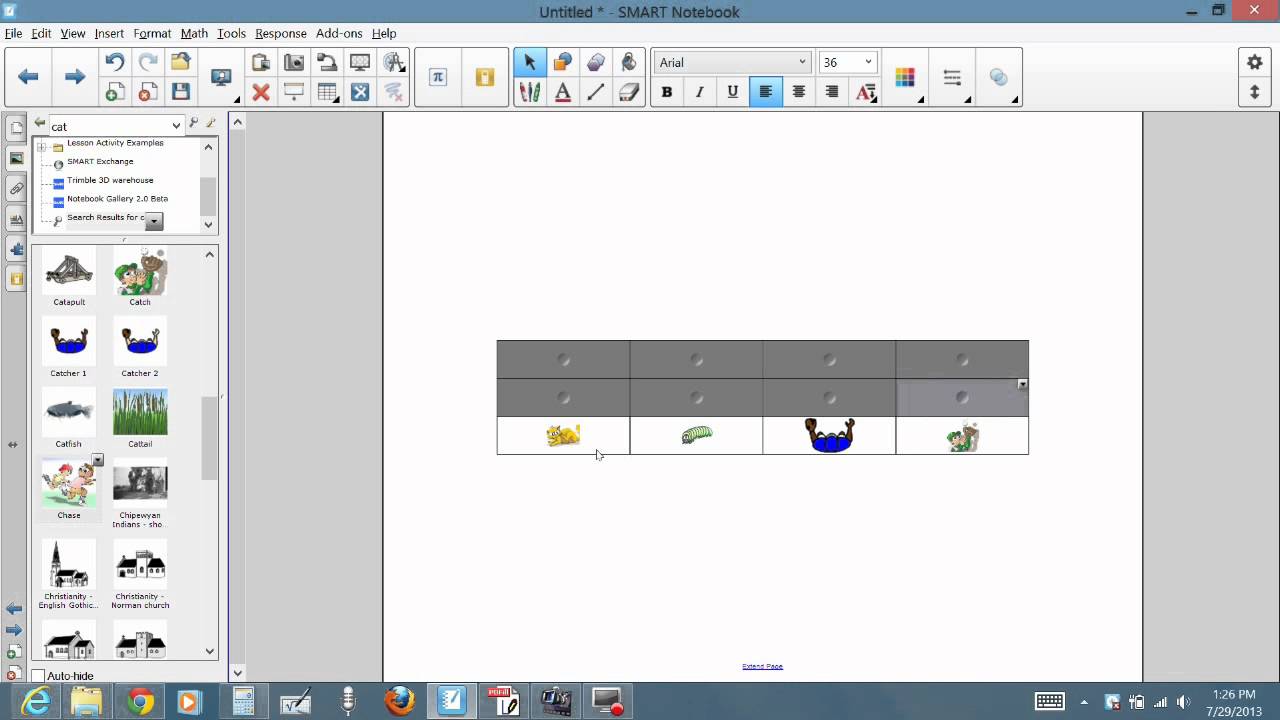
Task: Open the color palette picker
Action: pos(904,77)
